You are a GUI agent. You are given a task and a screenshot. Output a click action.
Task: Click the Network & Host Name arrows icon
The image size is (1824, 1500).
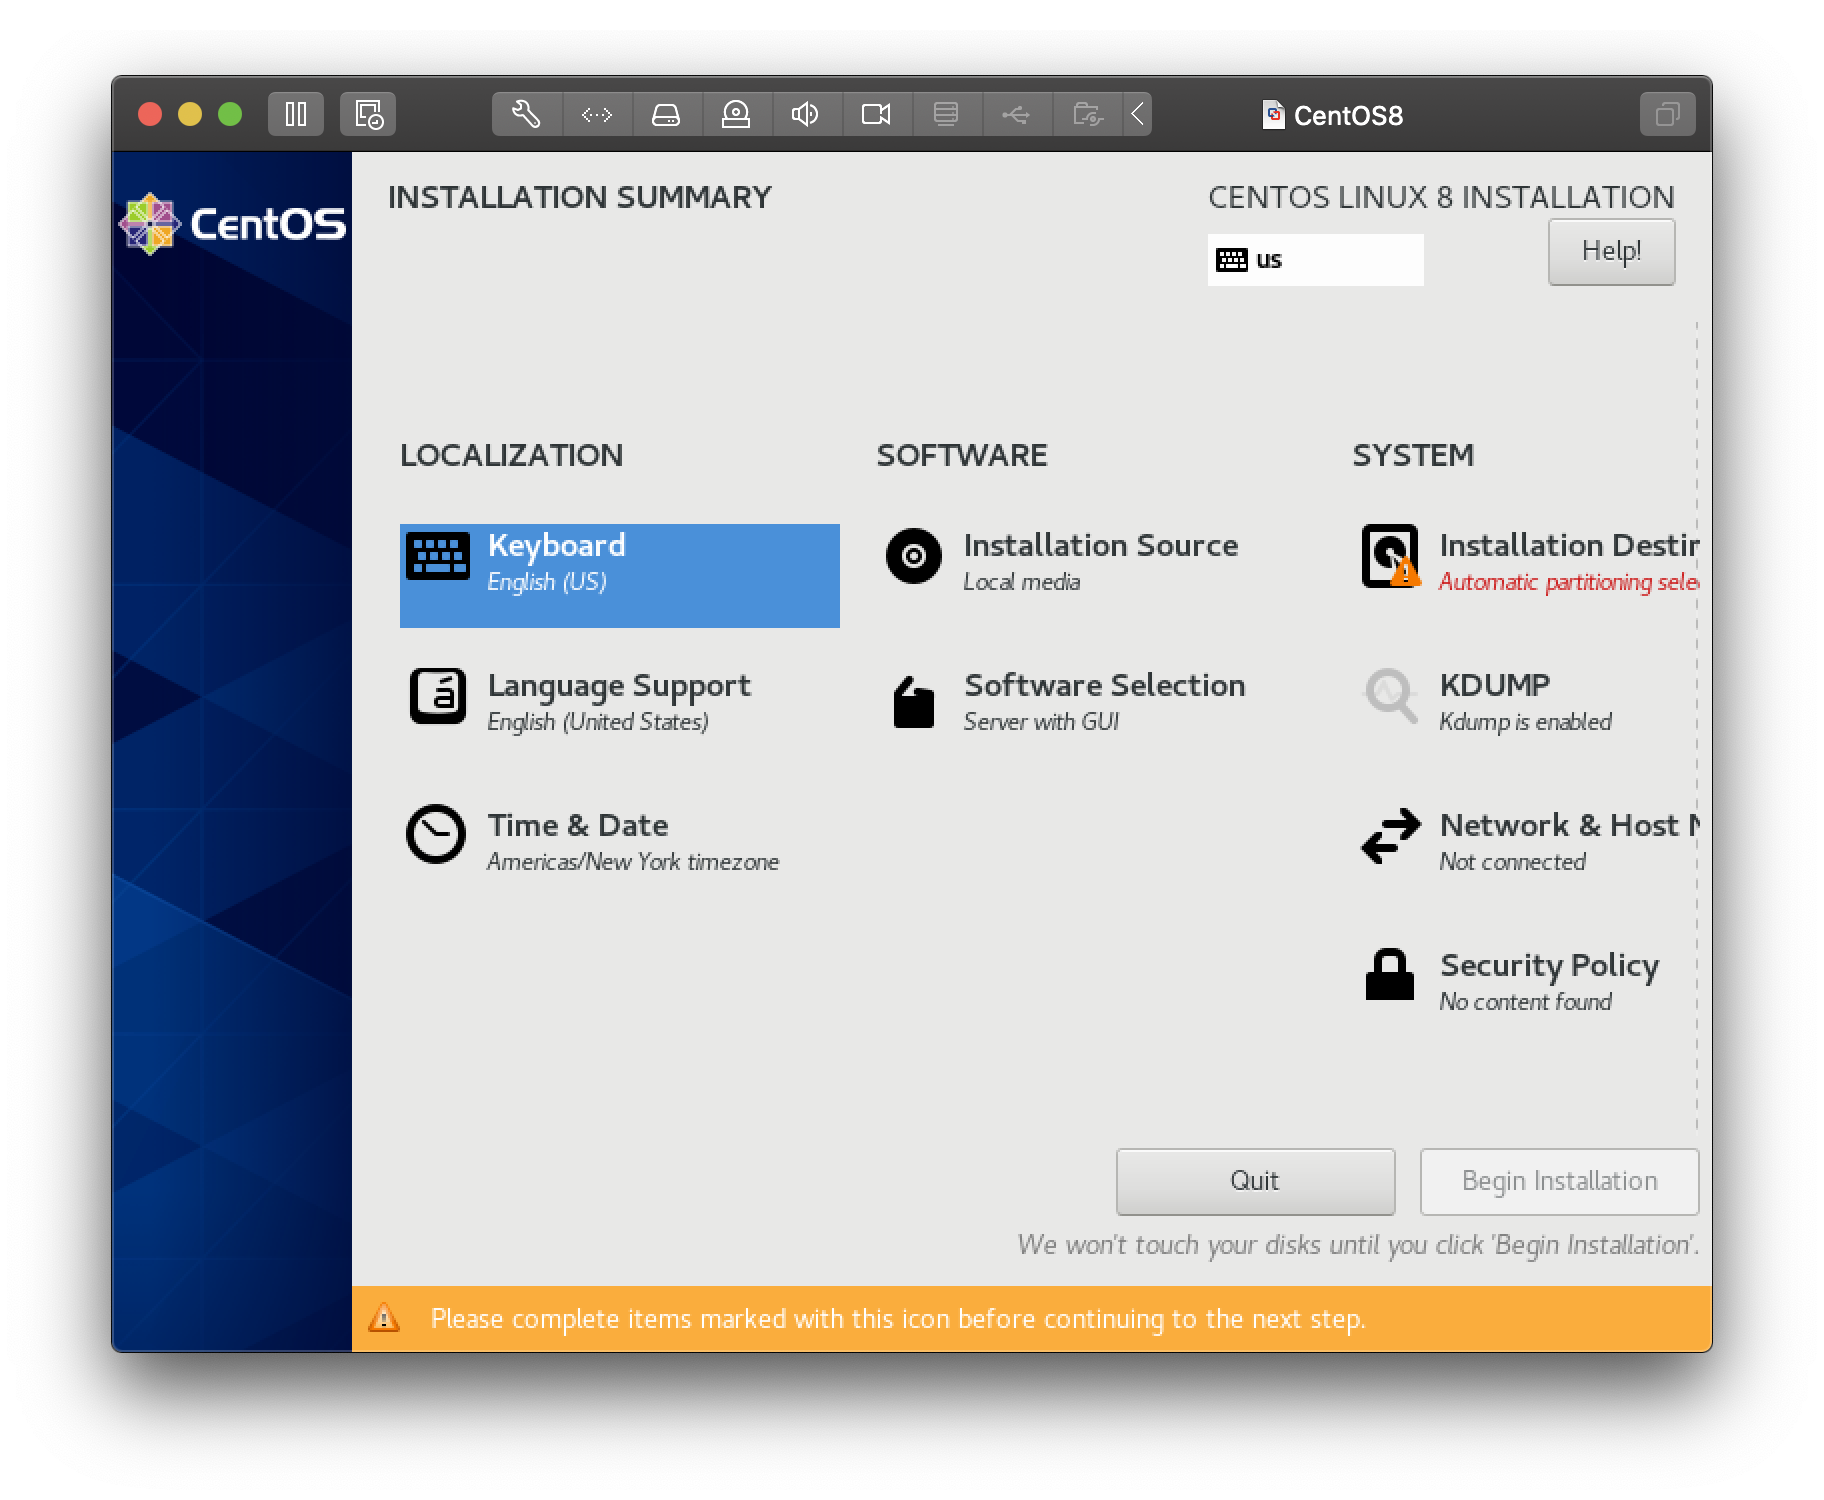click(1390, 835)
